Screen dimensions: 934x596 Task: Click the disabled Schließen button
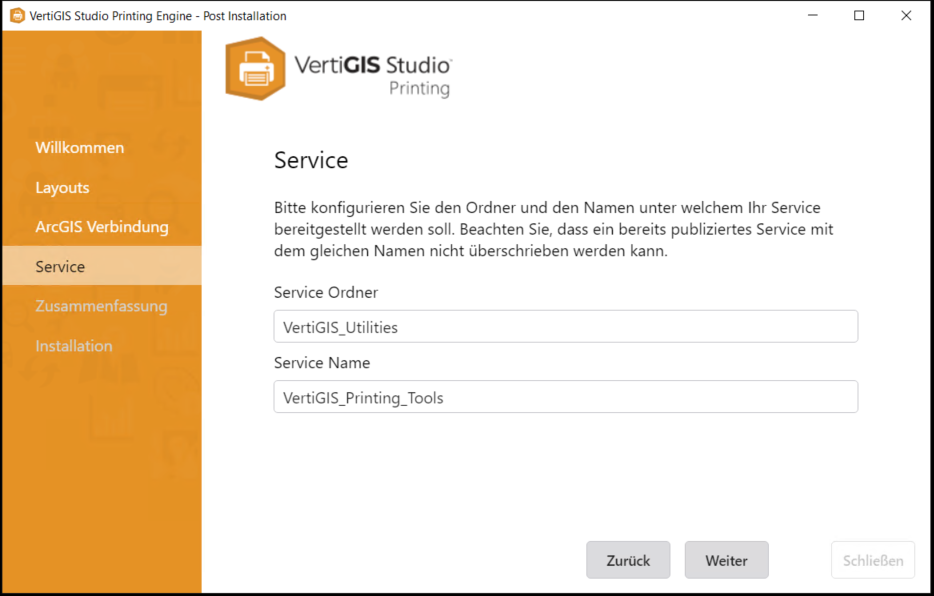coord(872,560)
